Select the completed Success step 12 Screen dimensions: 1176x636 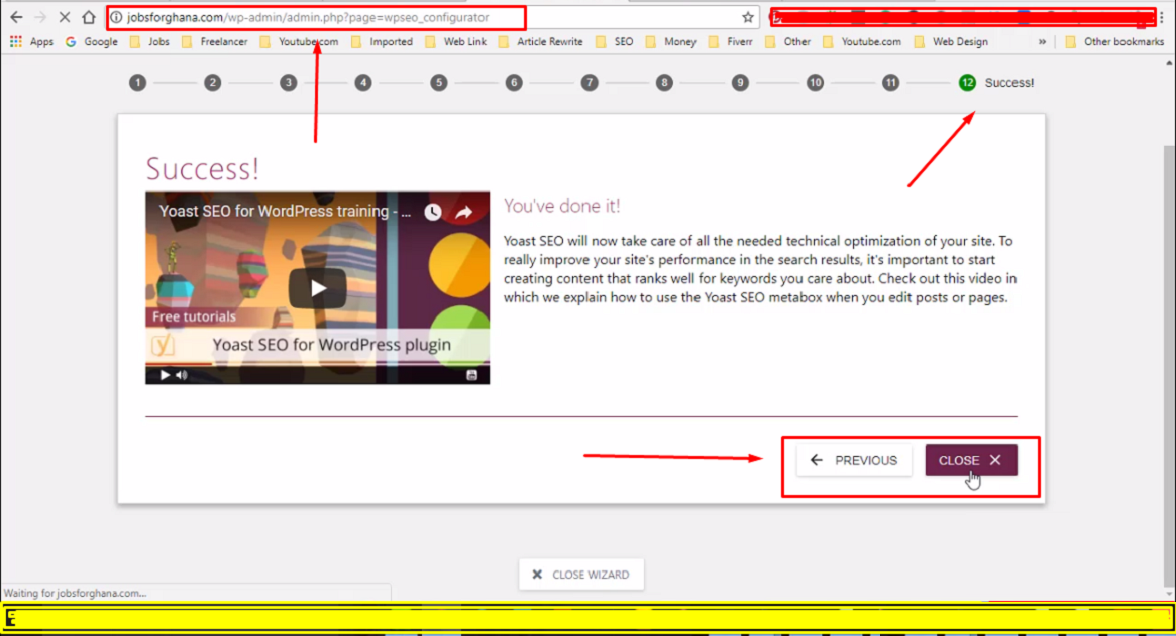966,83
